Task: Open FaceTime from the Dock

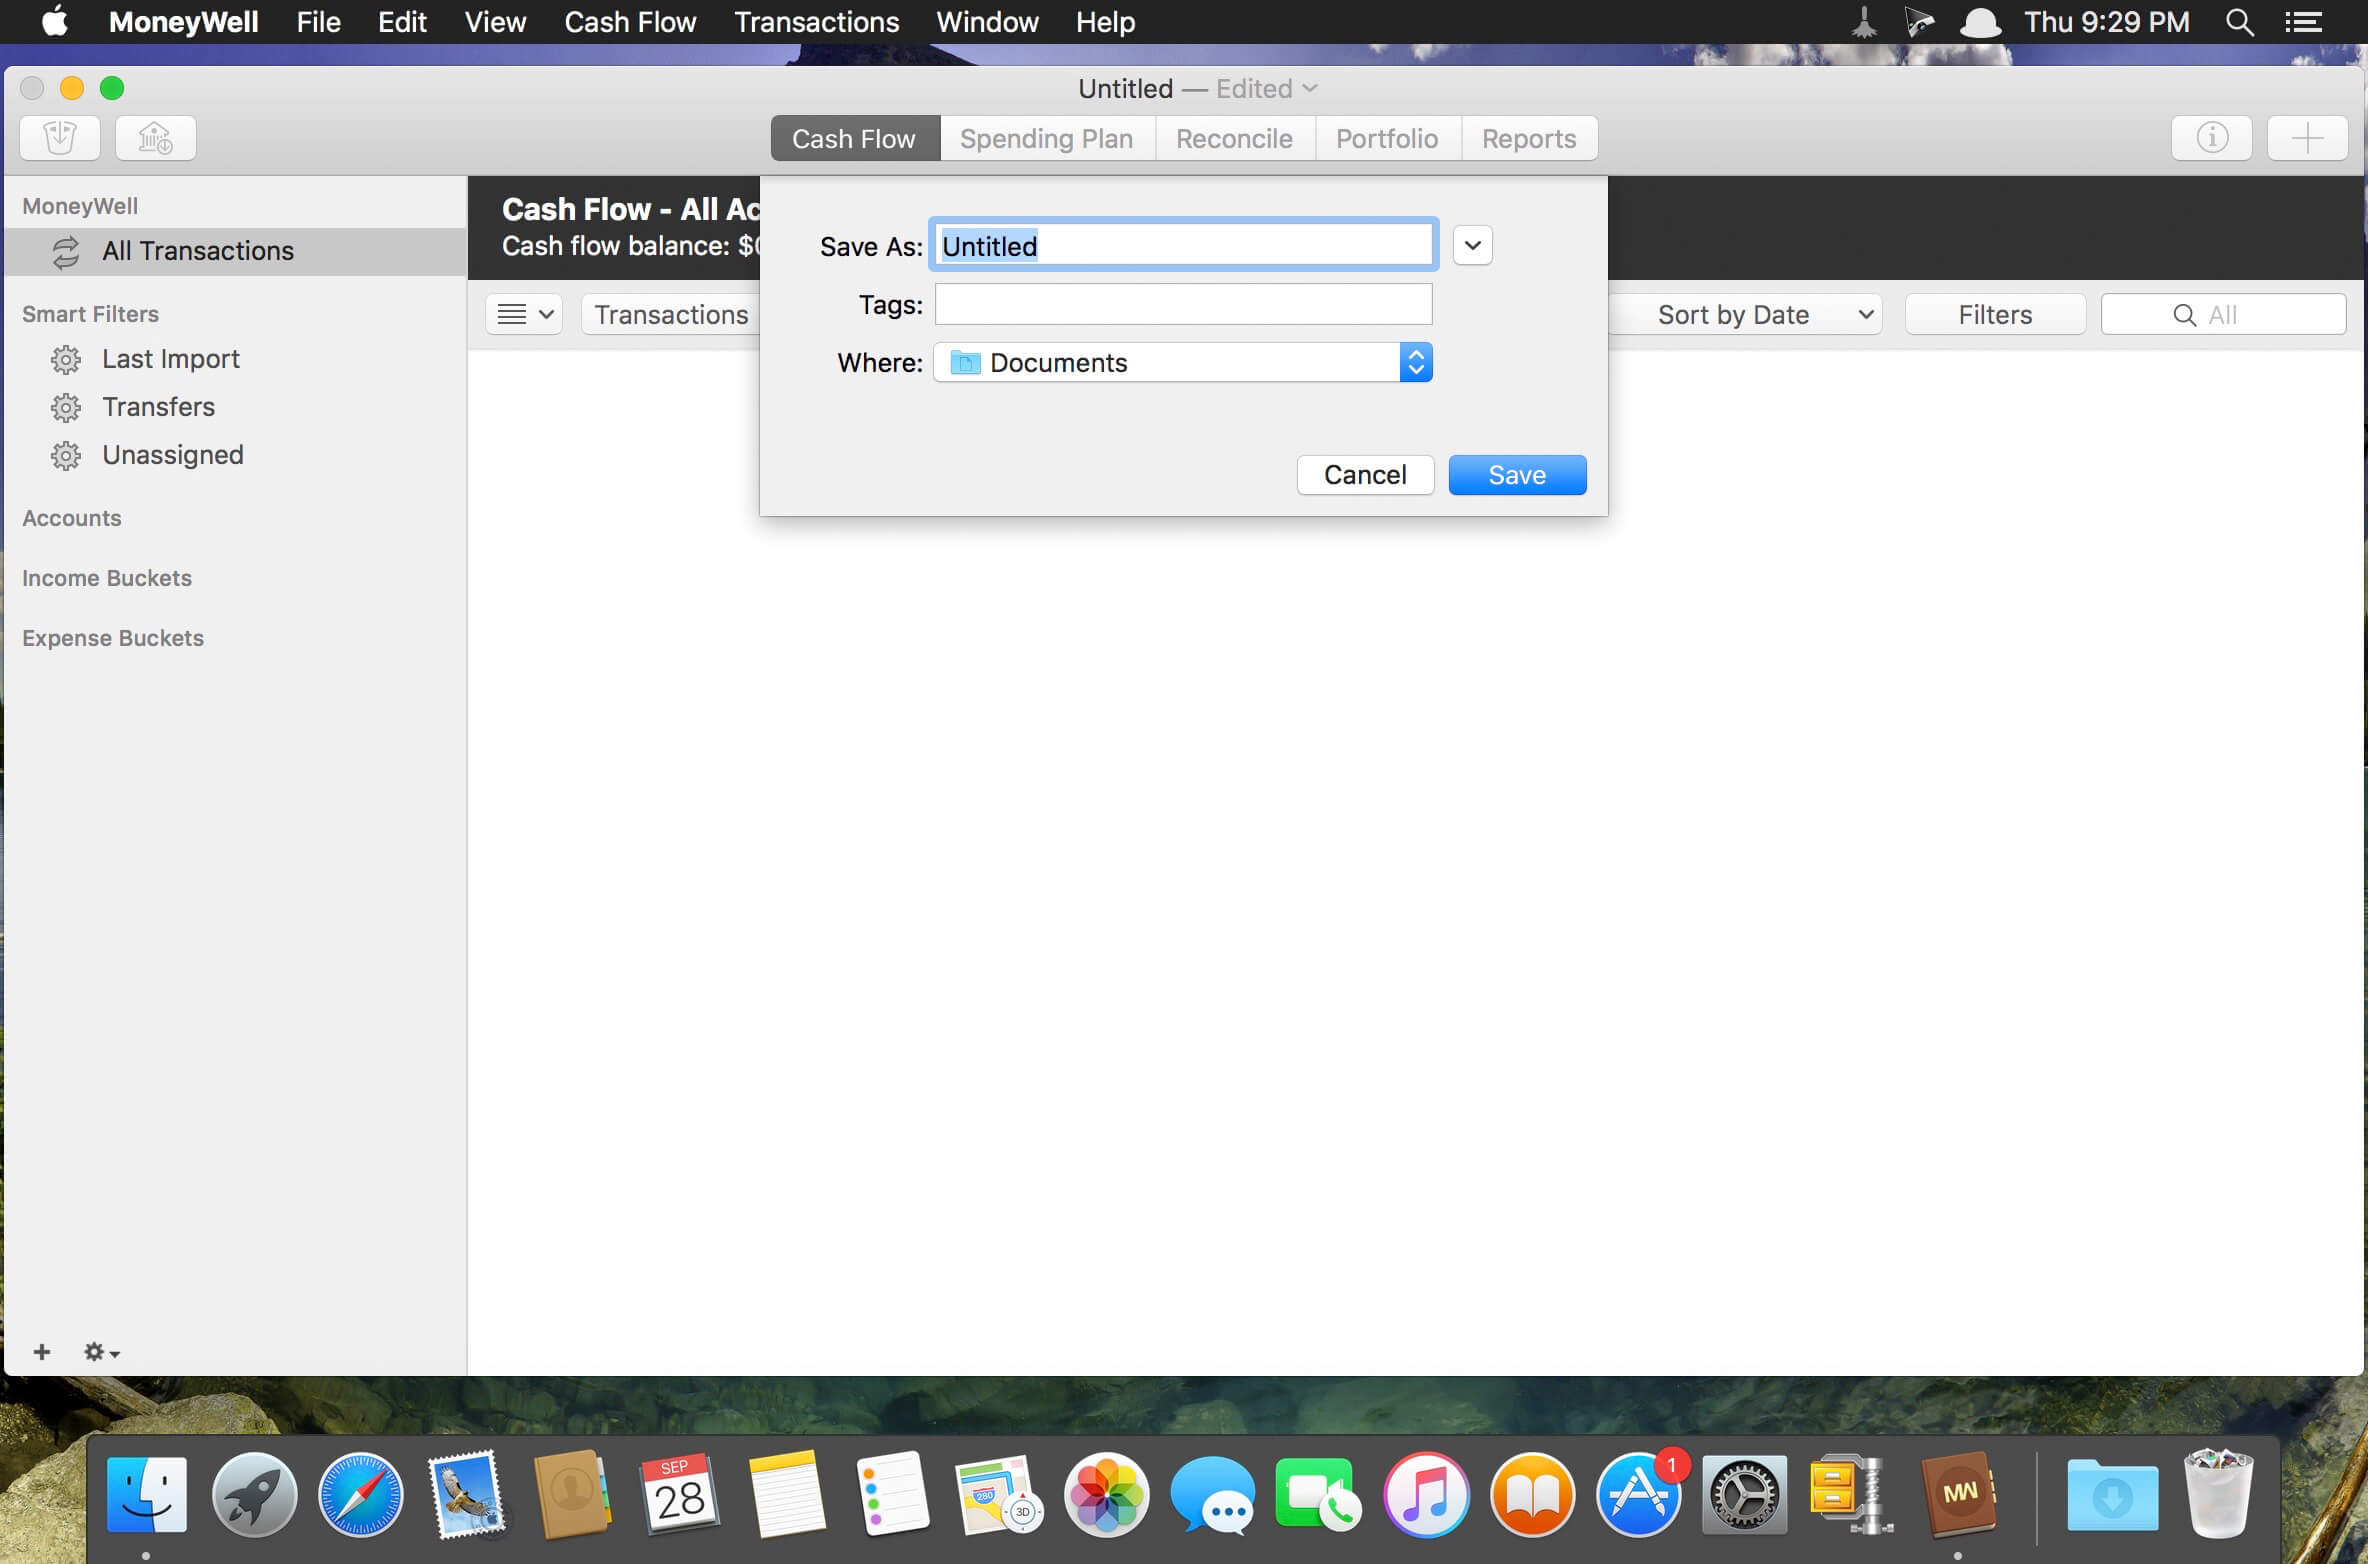Action: click(x=1319, y=1494)
